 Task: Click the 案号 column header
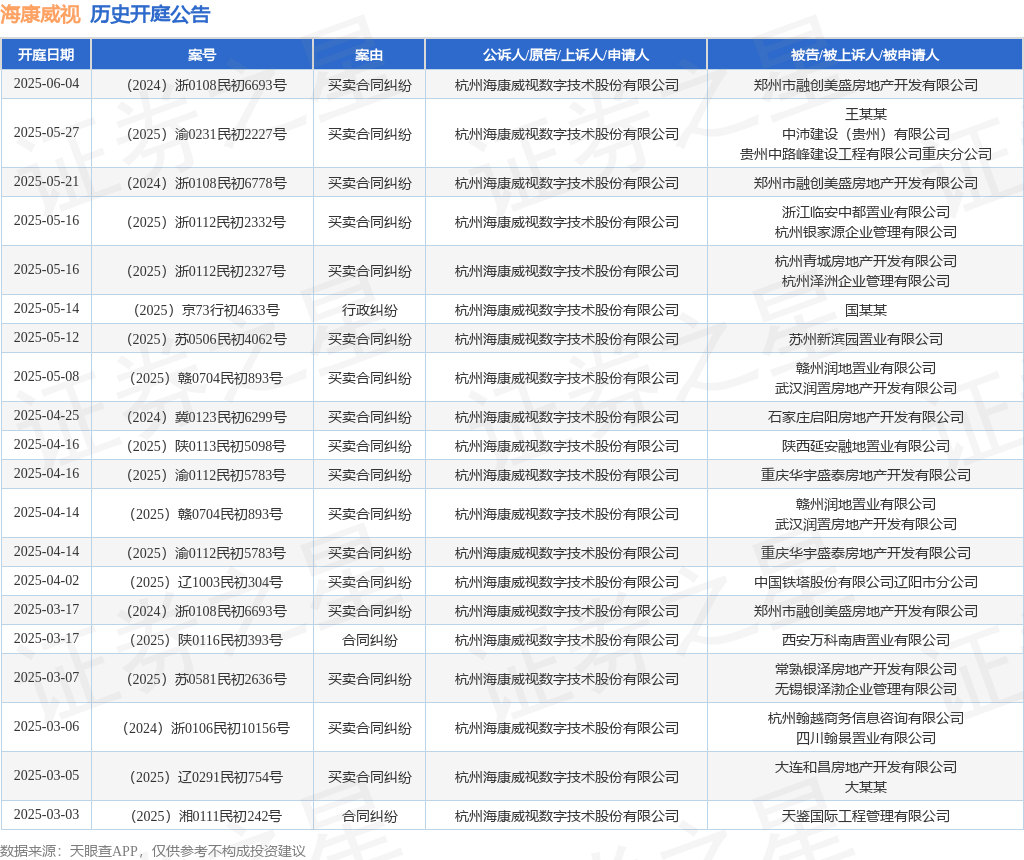(202, 55)
